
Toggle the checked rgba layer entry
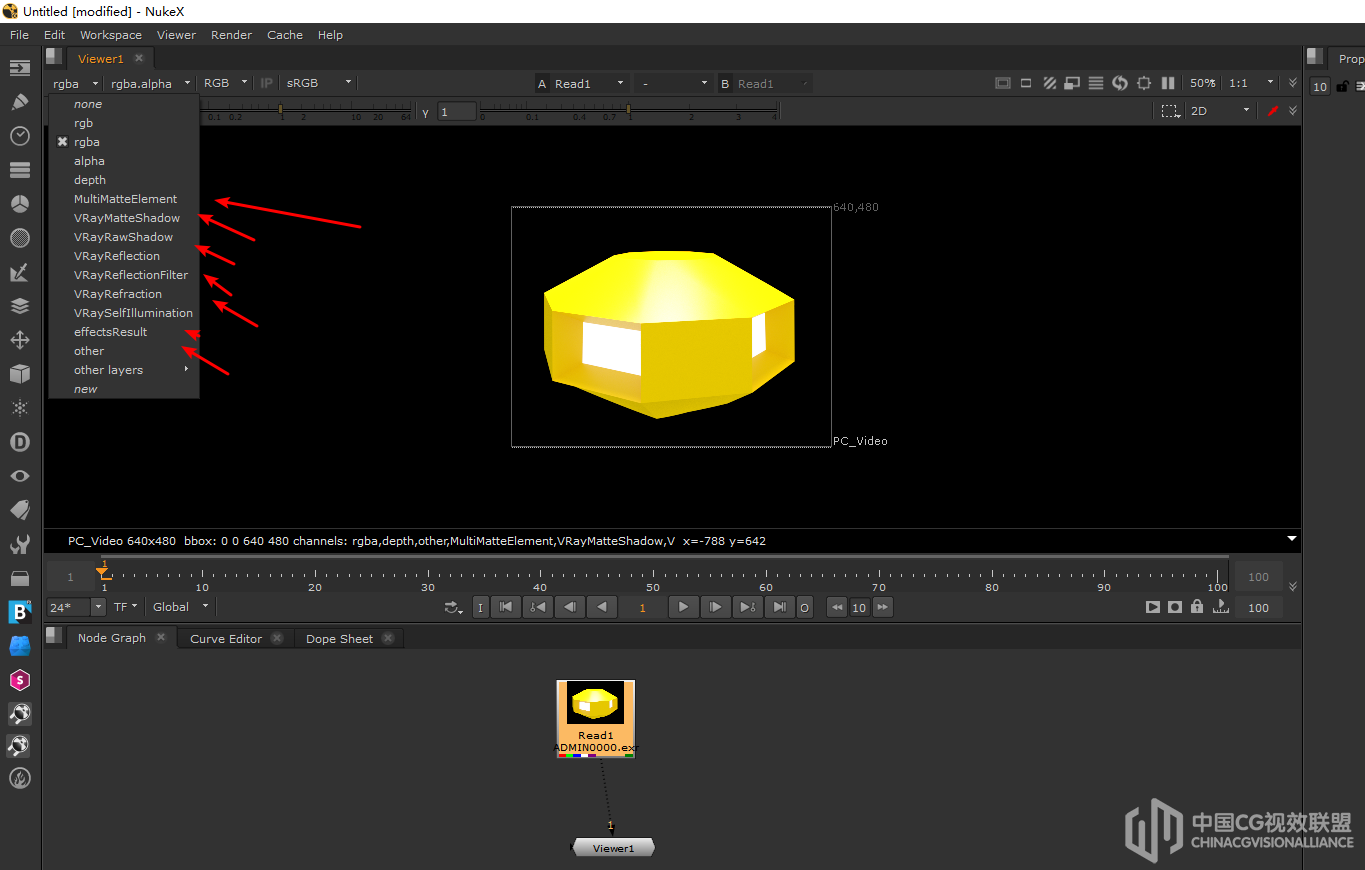123,142
